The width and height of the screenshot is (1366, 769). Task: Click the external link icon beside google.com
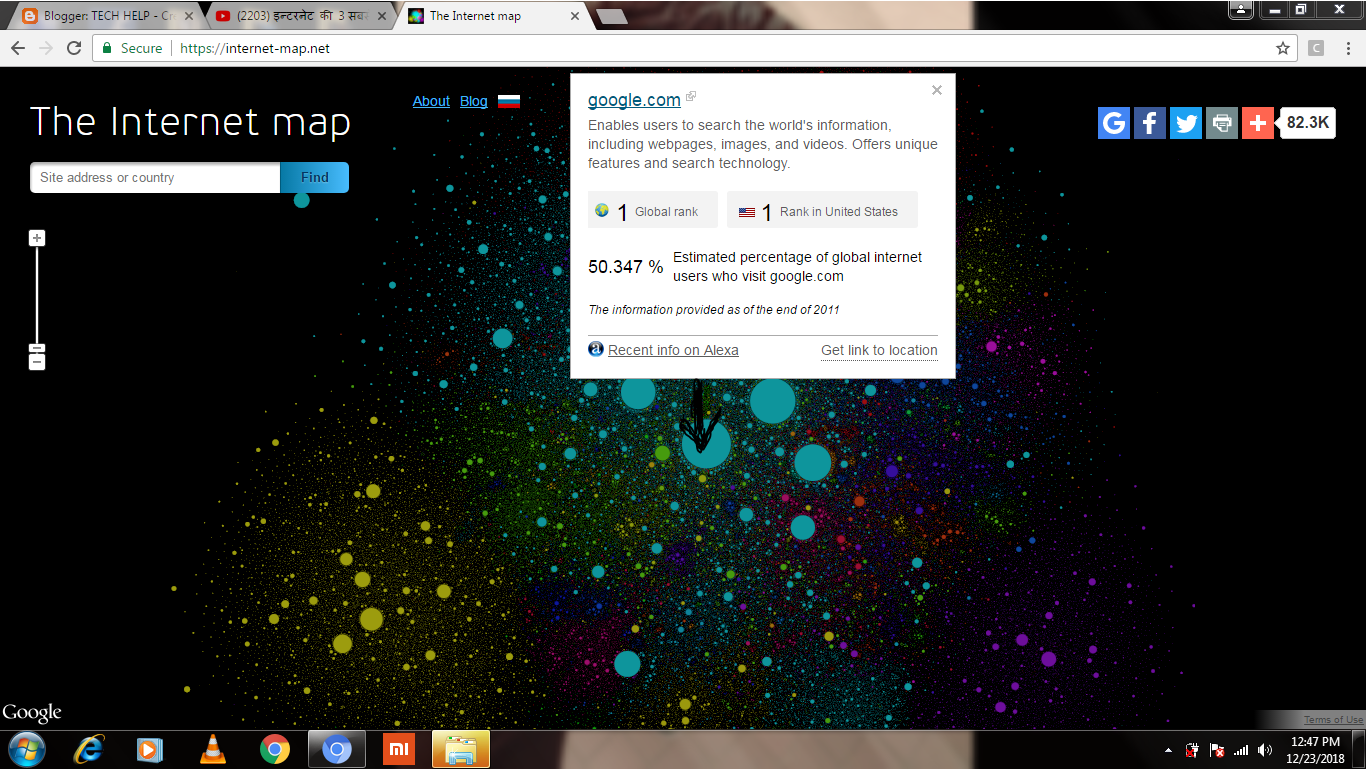point(691,97)
